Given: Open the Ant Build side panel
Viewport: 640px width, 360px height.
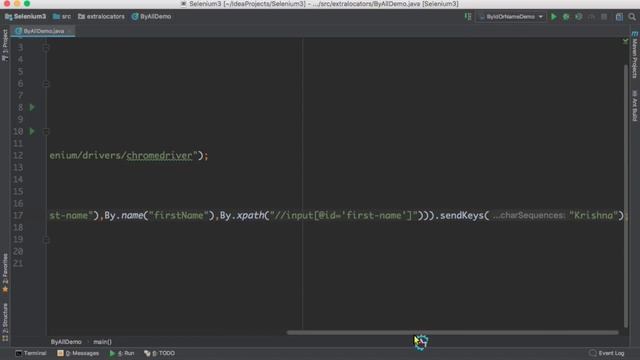Looking at the screenshot, I should point(635,105).
